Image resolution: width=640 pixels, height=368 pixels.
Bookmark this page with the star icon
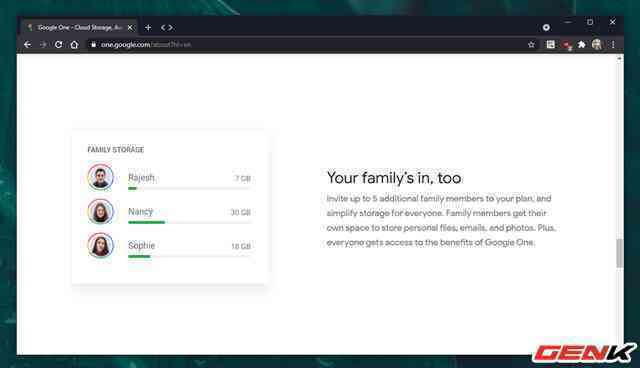click(531, 44)
